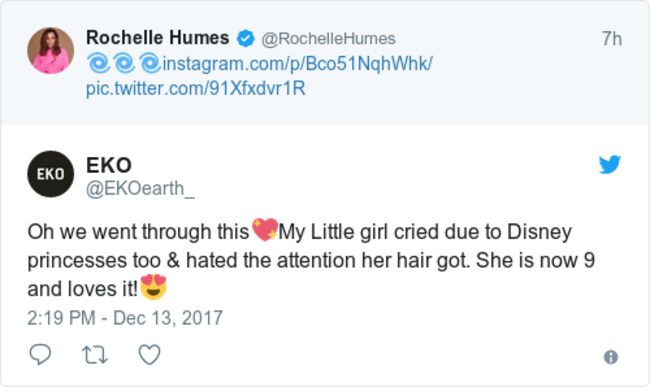Click the first cyclone emoji in quoted tweet

[x=98, y=63]
